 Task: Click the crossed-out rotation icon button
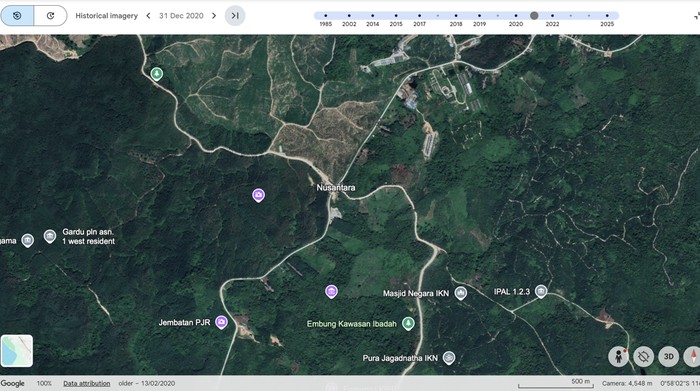pos(643,356)
